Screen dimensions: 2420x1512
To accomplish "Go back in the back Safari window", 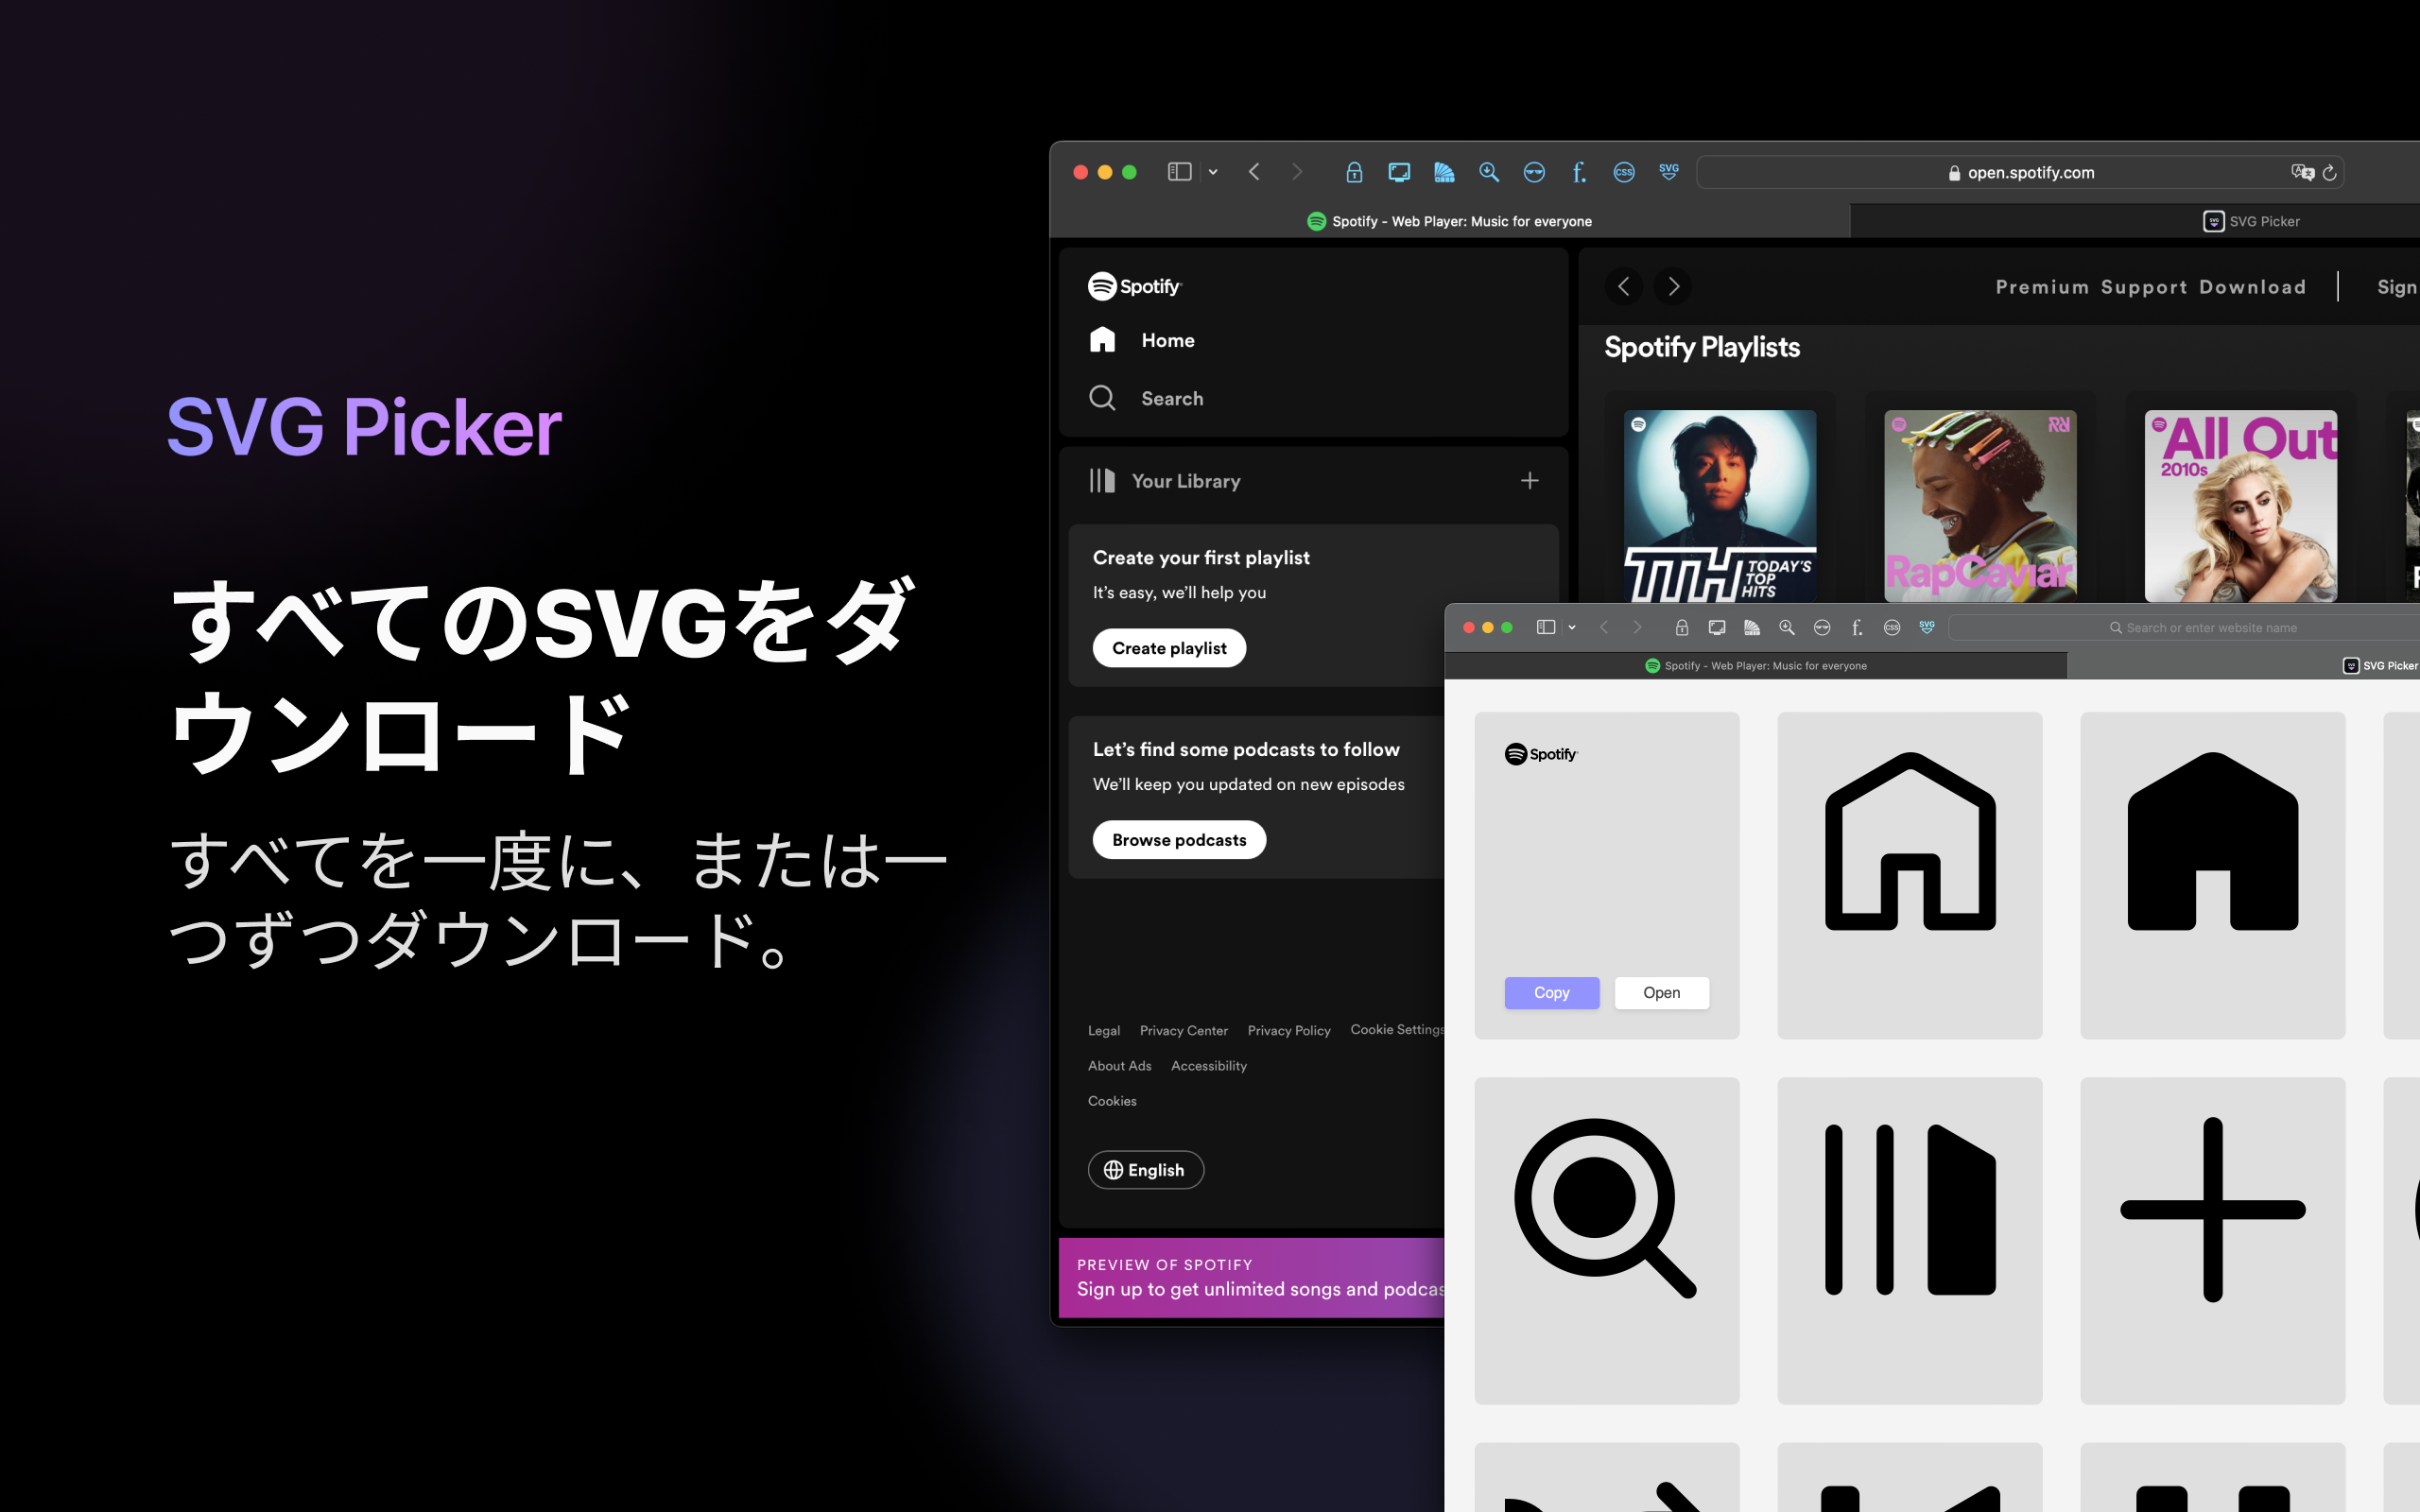I will pos(1254,172).
